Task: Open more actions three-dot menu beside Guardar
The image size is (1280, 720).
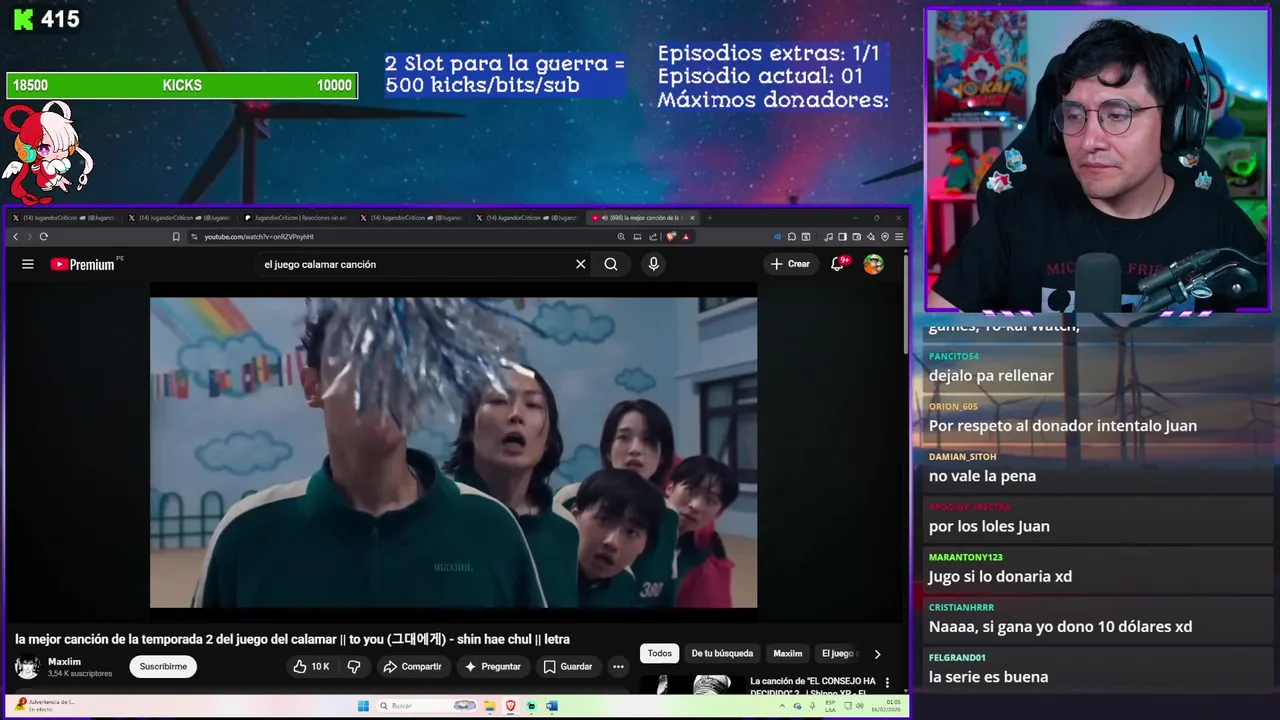Action: [x=618, y=667]
